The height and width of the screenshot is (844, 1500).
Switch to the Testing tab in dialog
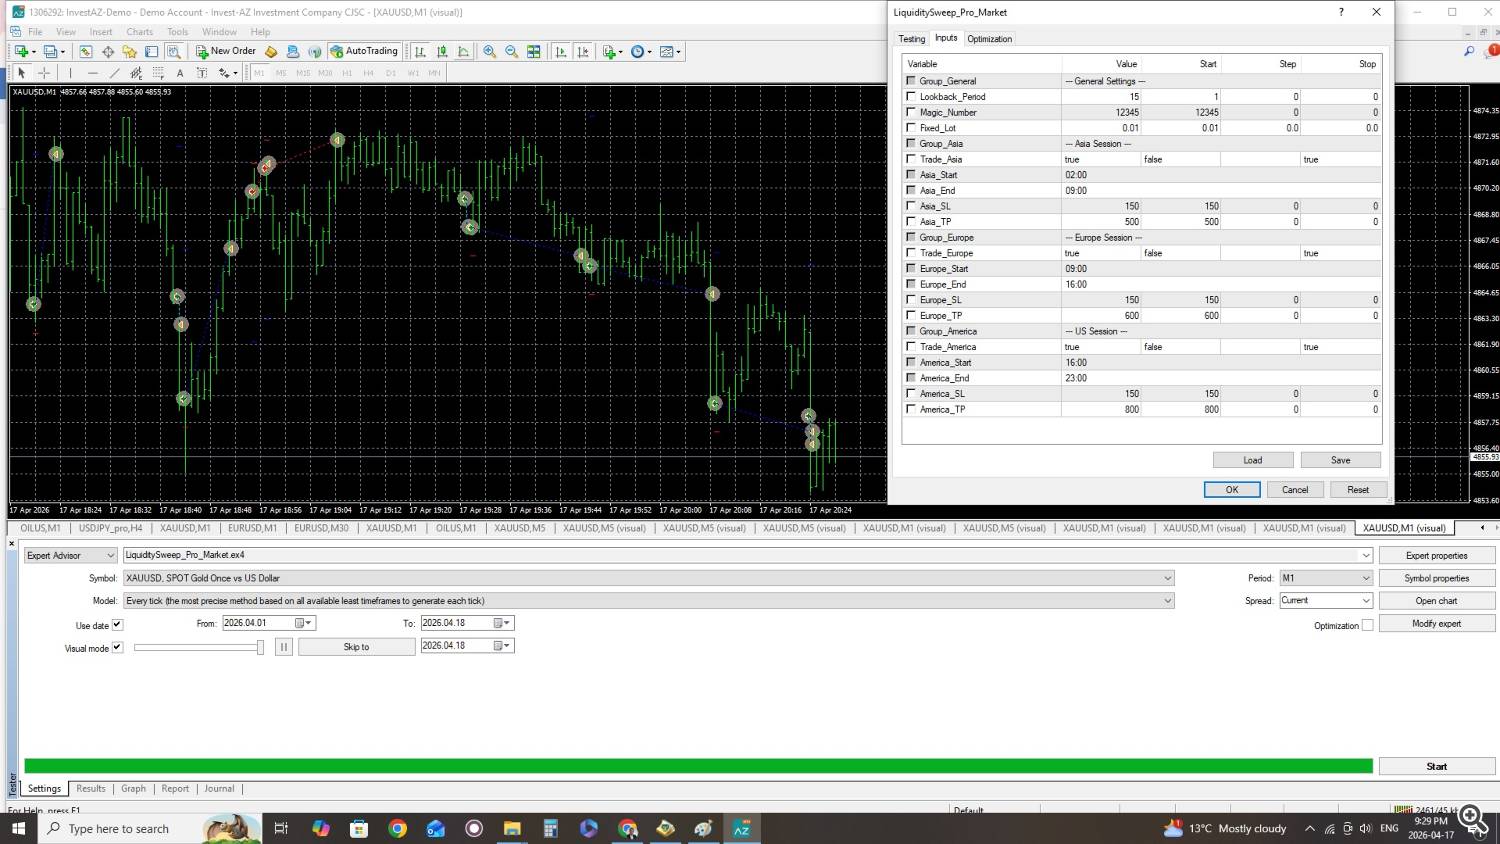click(x=911, y=39)
